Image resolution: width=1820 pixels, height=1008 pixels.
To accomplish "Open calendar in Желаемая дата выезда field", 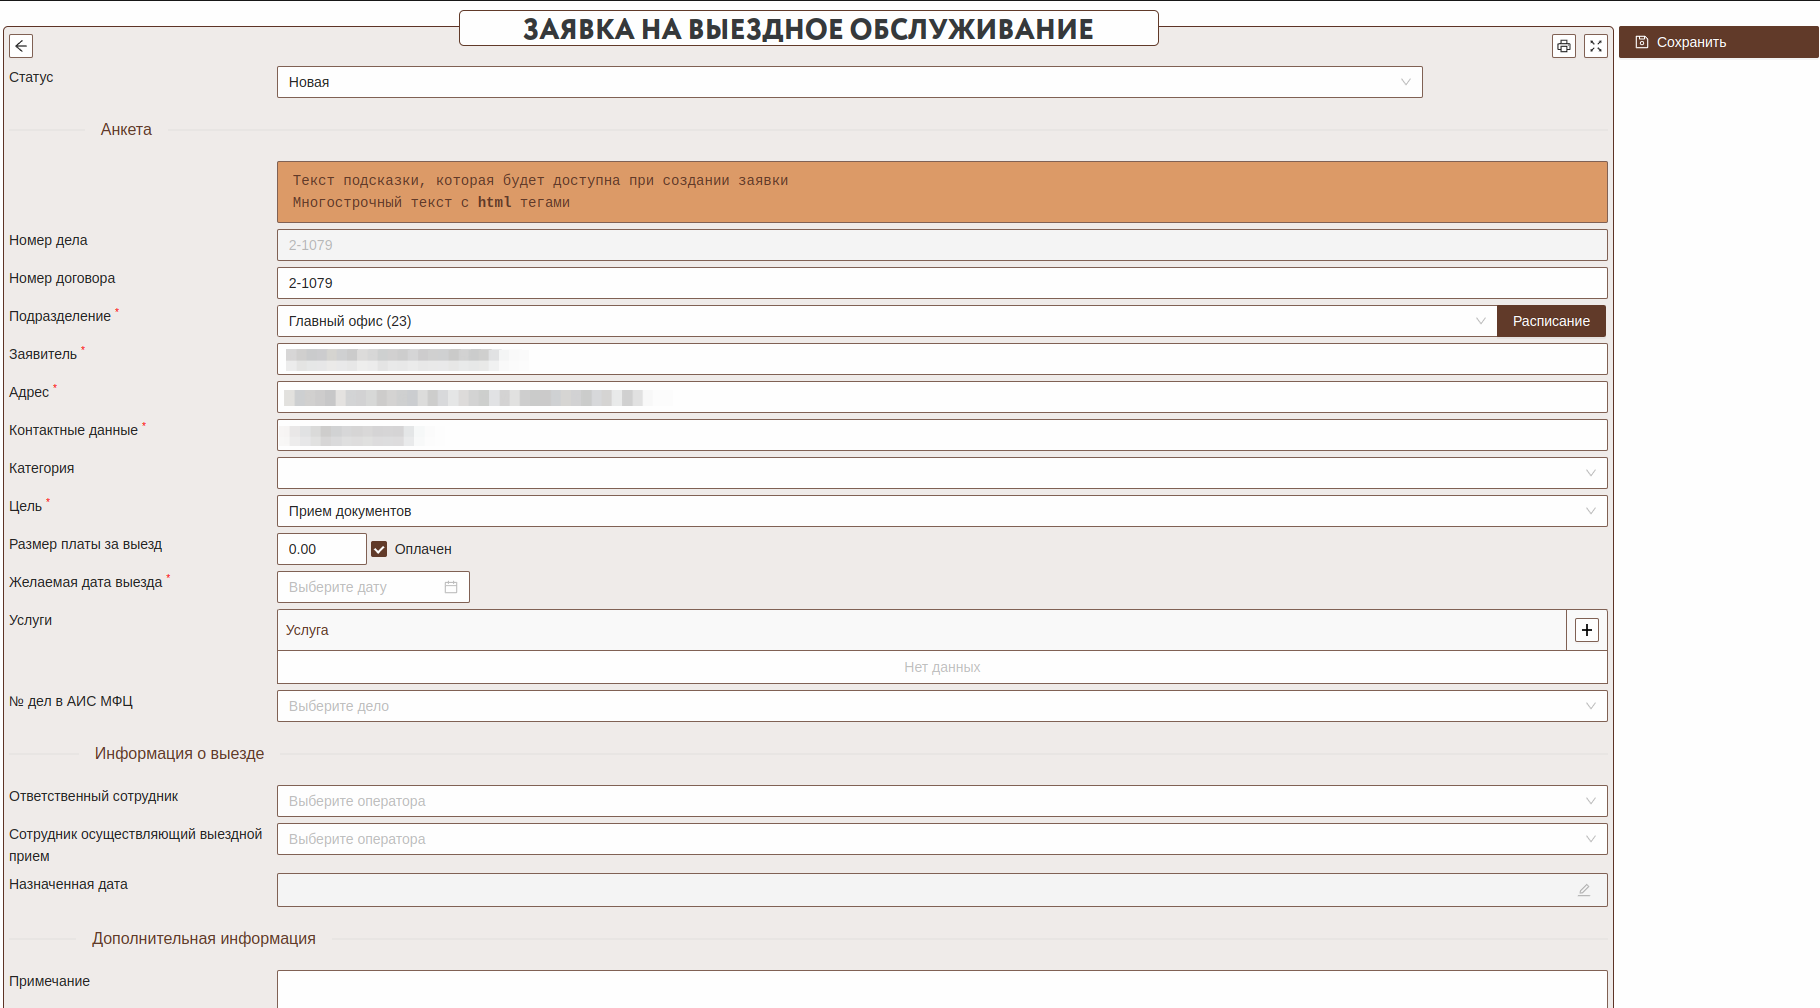I will pos(451,587).
